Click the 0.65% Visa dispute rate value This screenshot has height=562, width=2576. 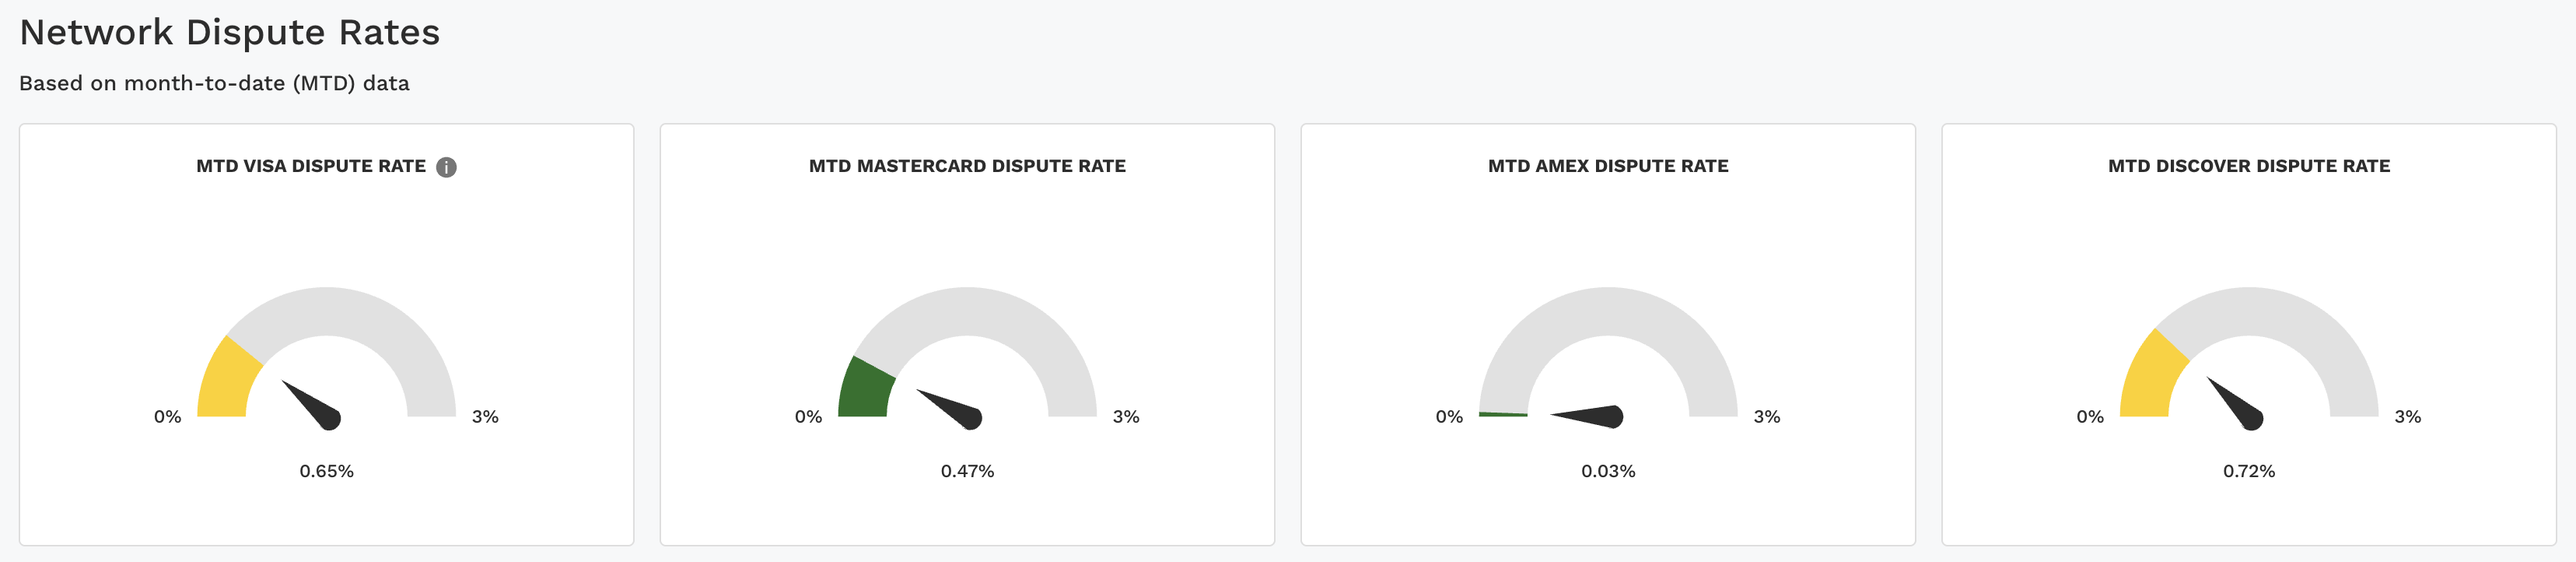coord(326,471)
